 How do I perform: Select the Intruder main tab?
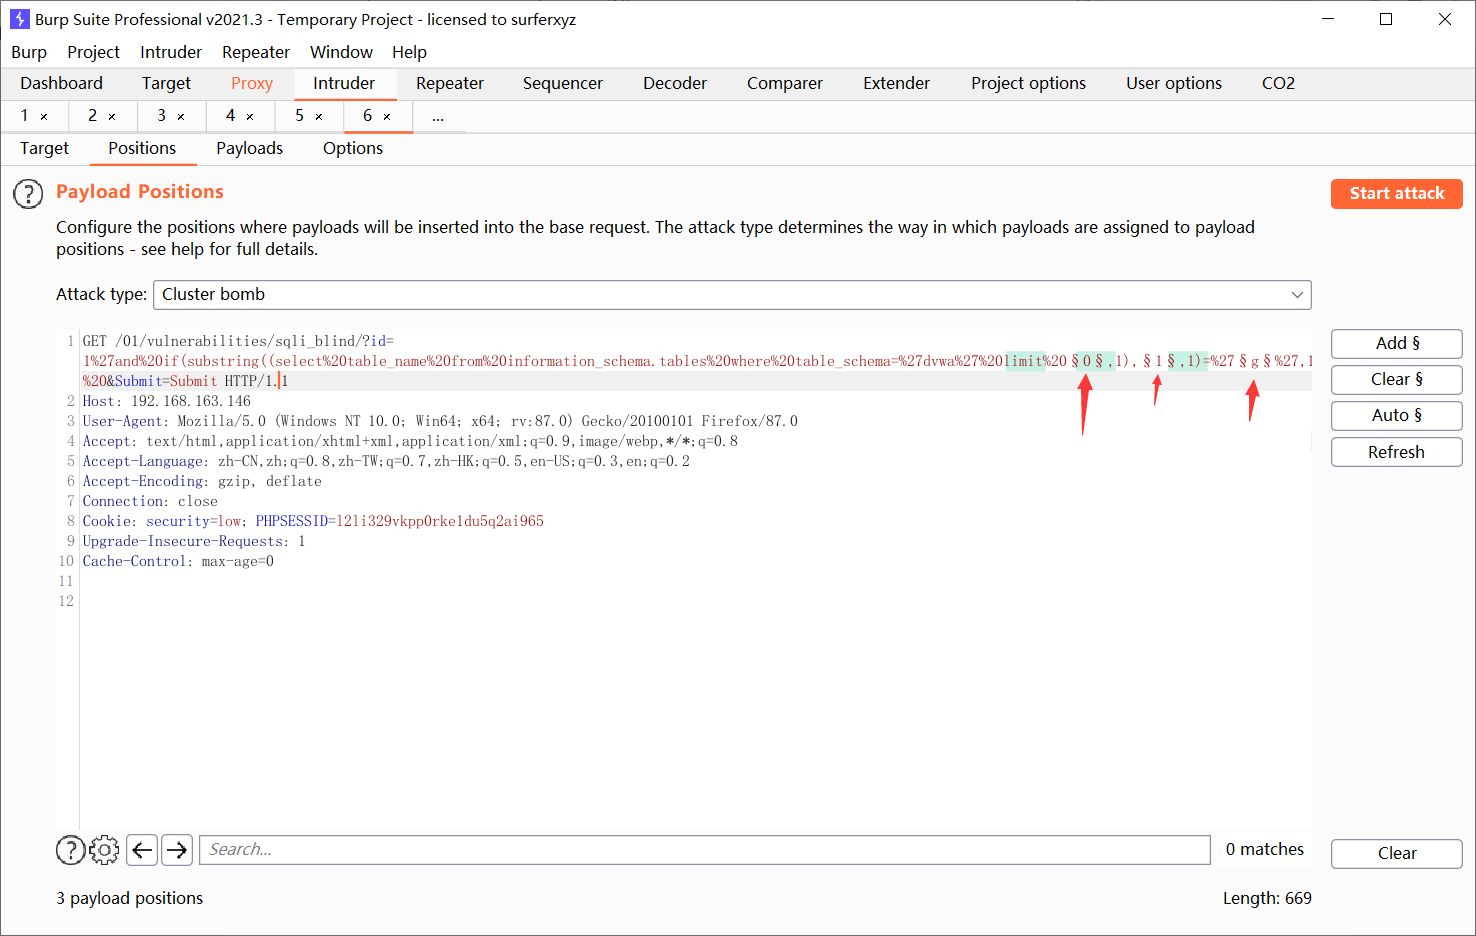pyautogui.click(x=344, y=83)
